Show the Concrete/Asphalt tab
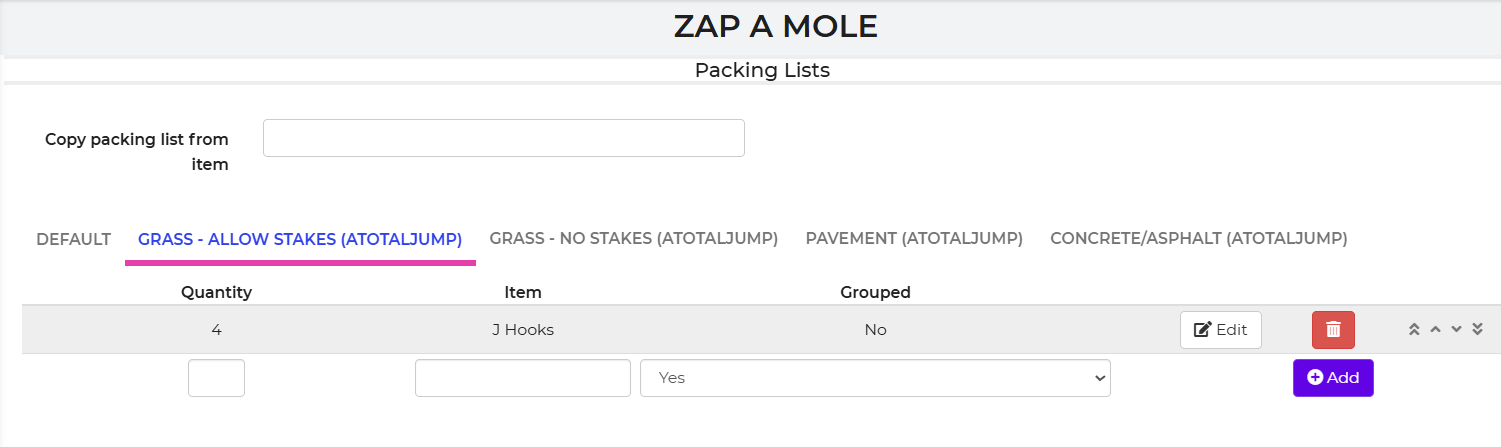Screen dimensions: 1501x447 coord(1198,239)
